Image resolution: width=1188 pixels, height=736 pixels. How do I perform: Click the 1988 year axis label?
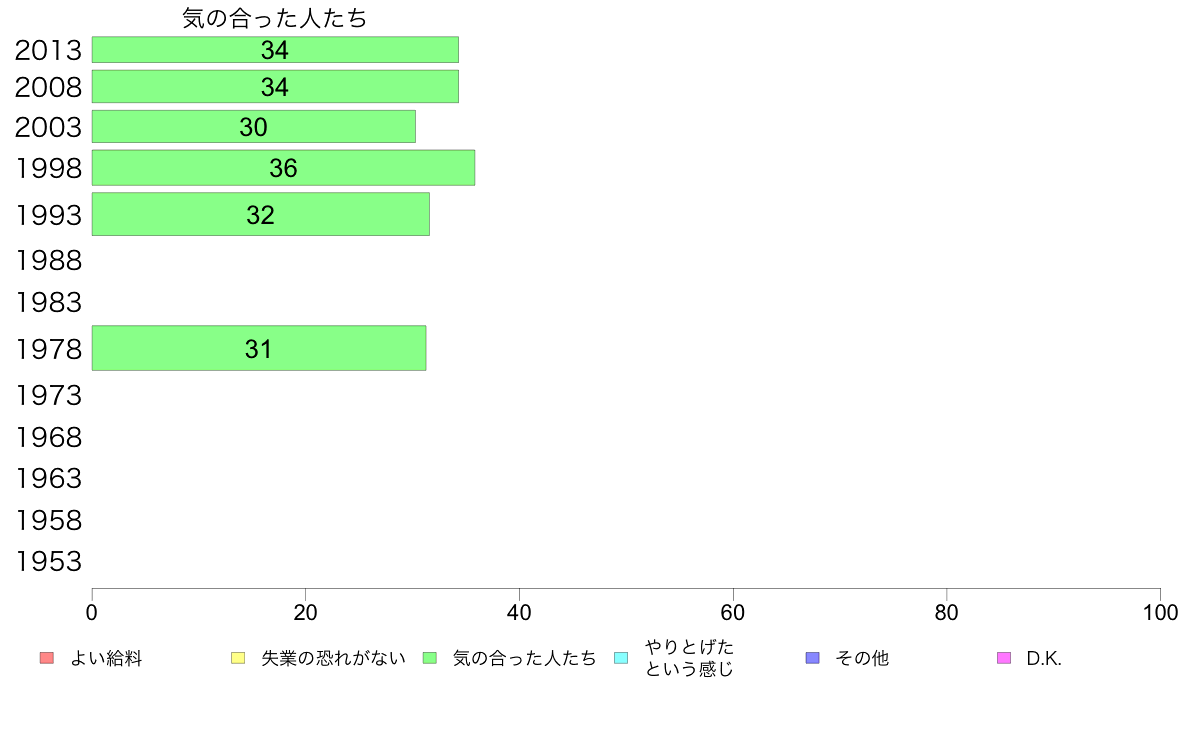coord(48,261)
